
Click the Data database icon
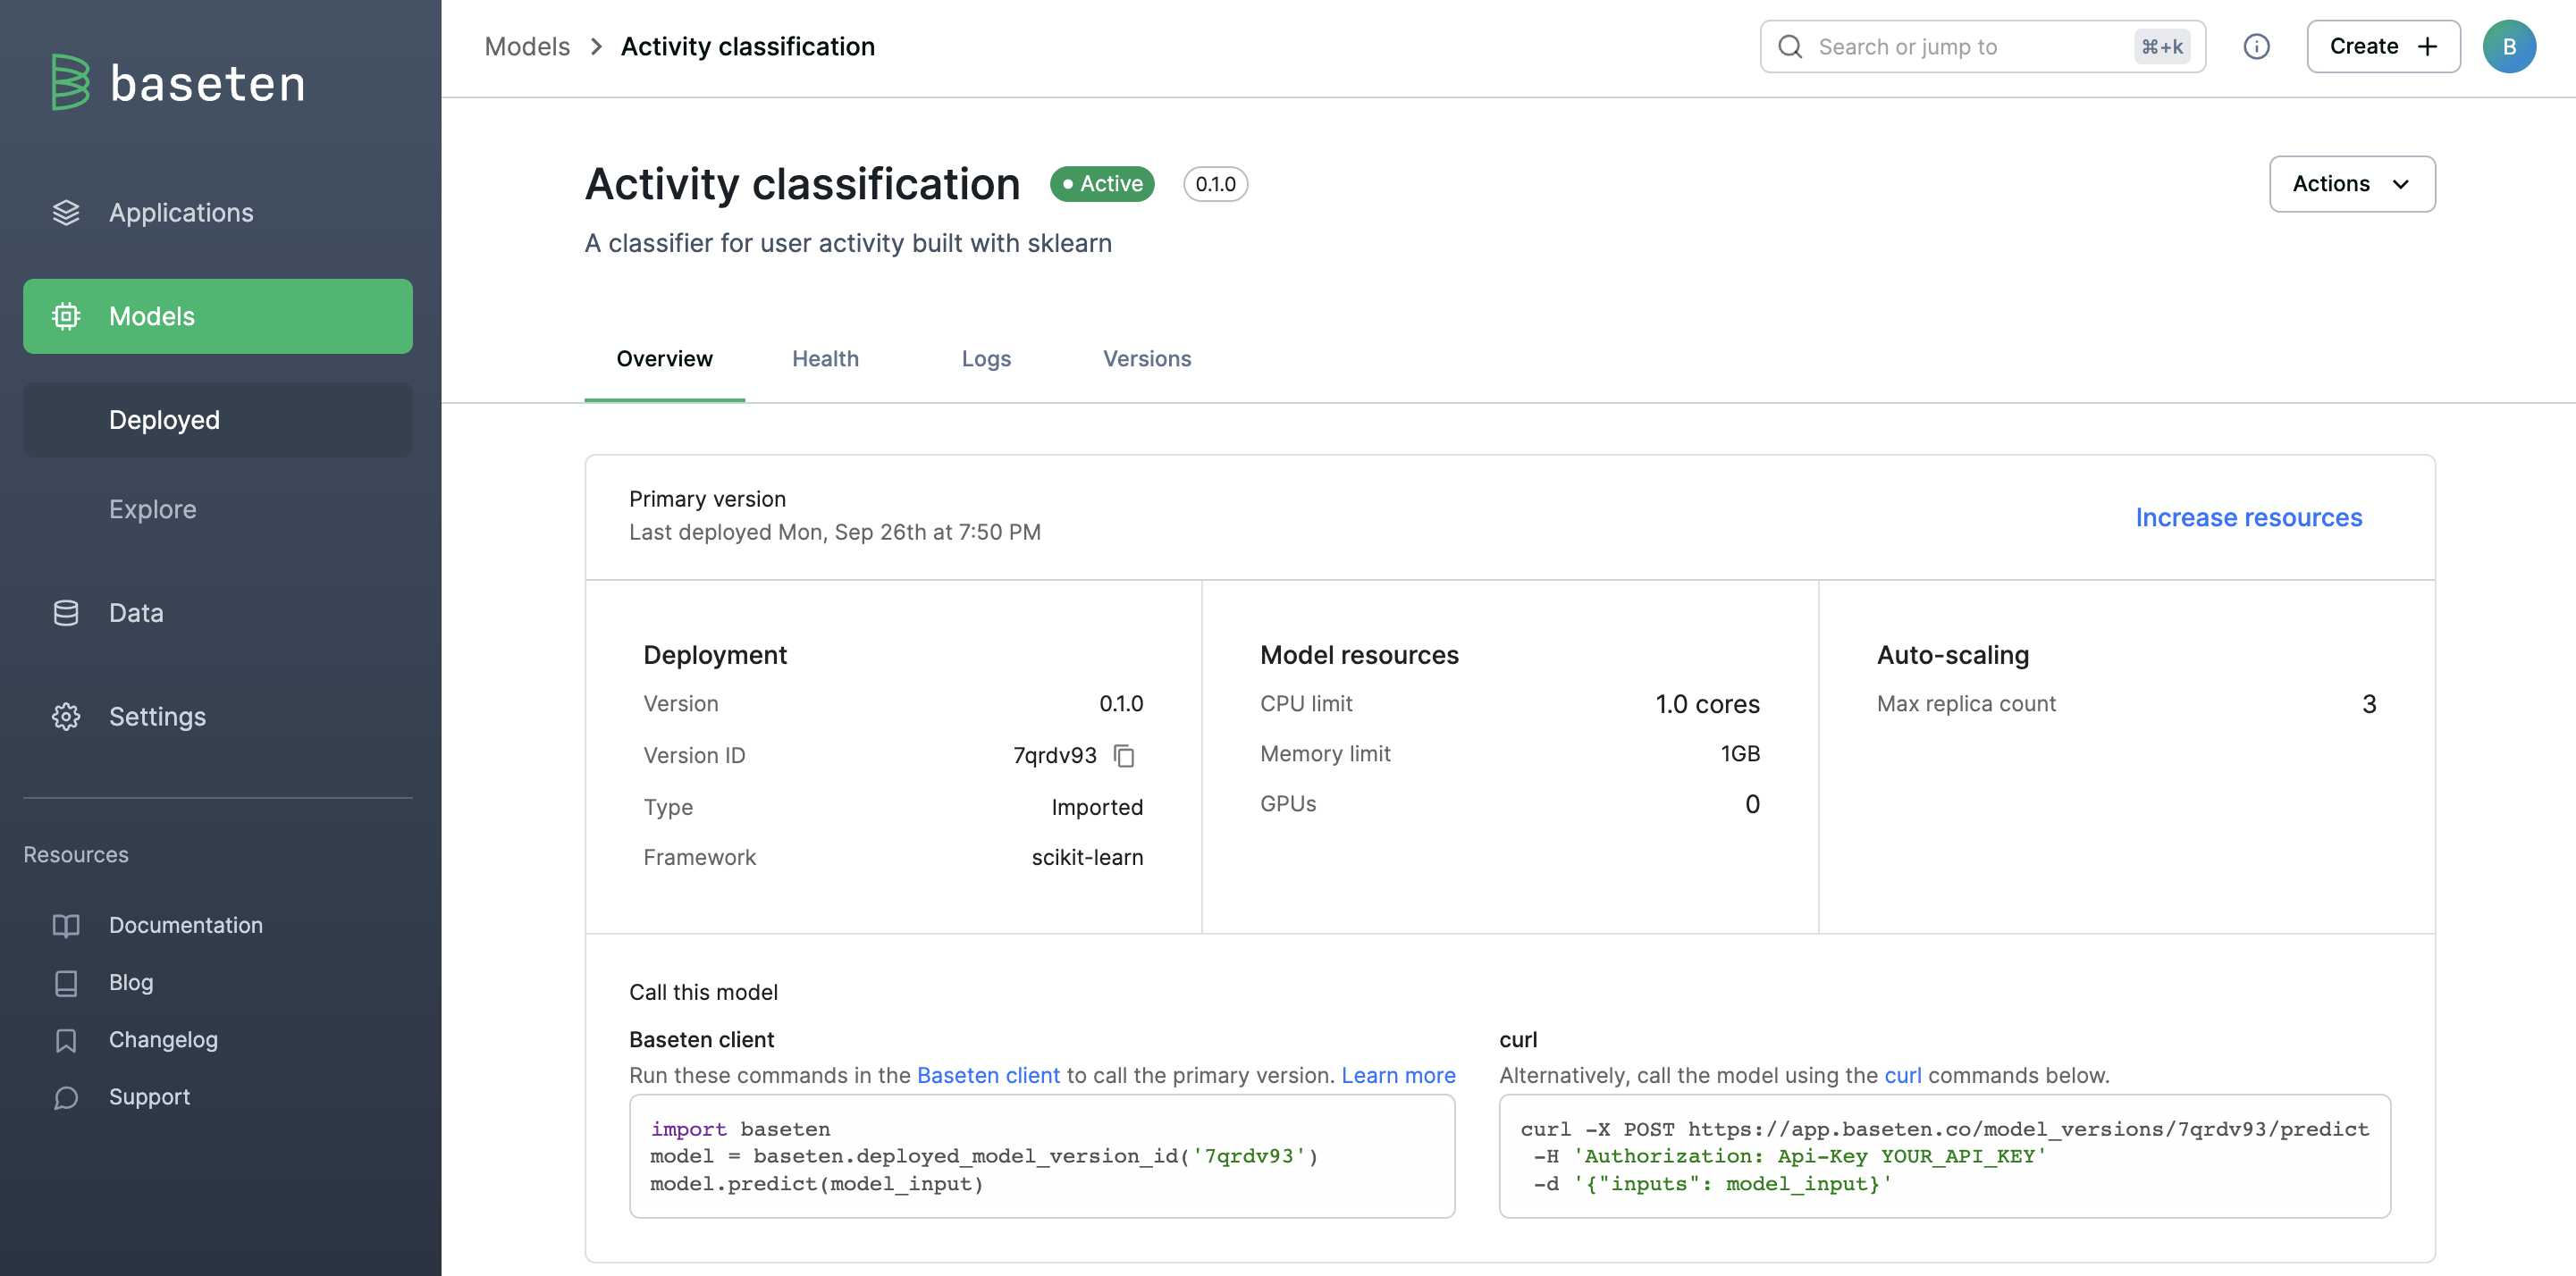pos(66,613)
